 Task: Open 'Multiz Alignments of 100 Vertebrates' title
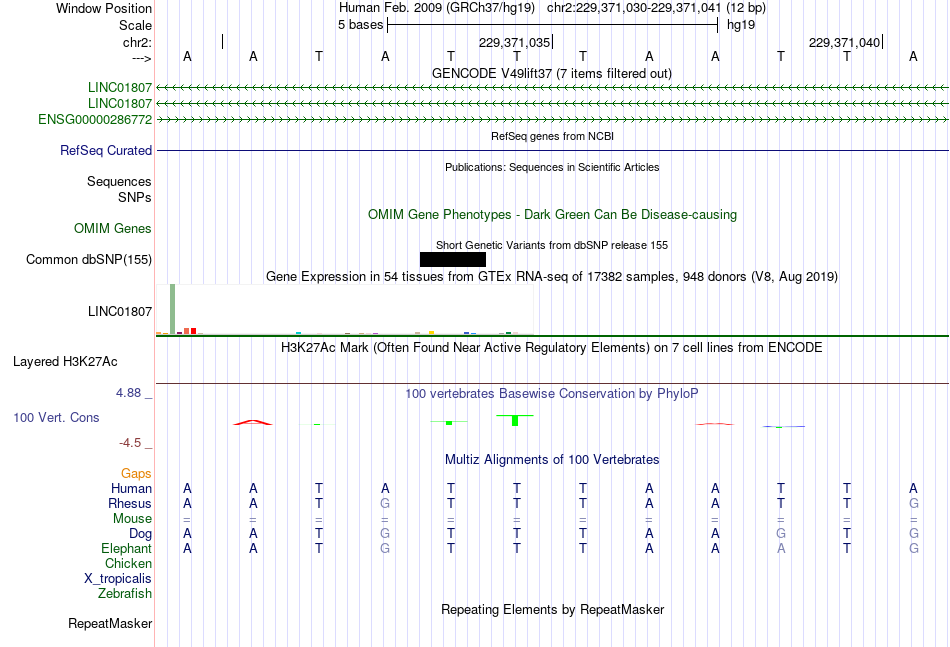552,459
